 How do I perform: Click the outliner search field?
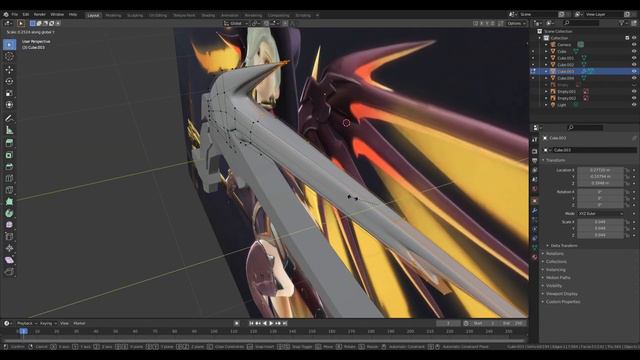coord(581,23)
